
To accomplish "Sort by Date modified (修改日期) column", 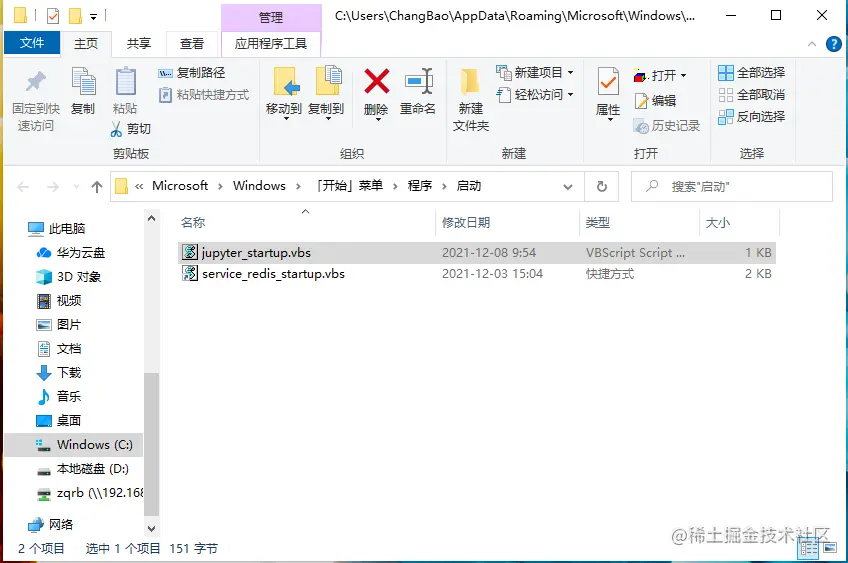I will tap(466, 223).
